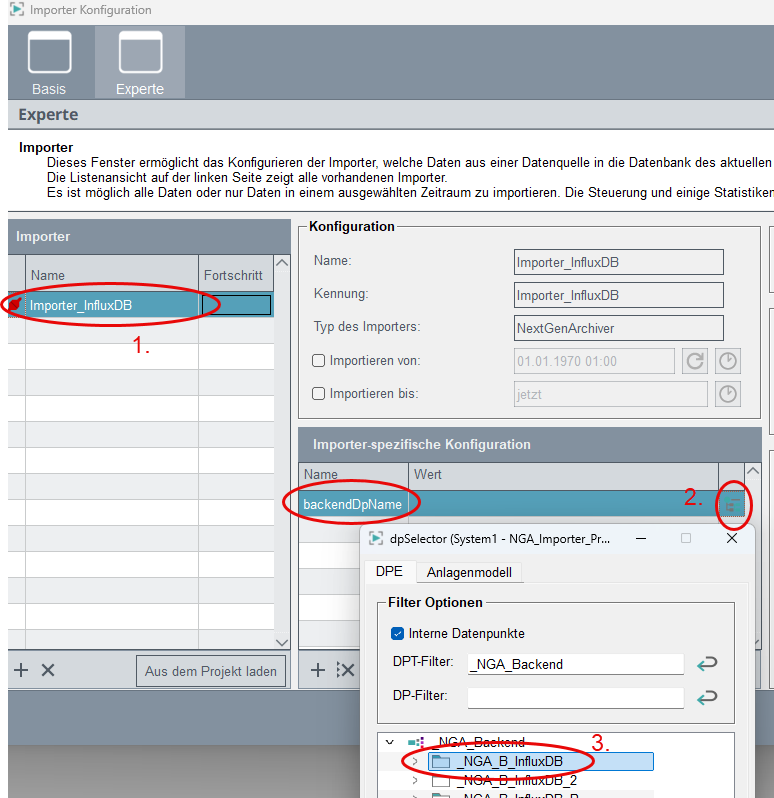Select _NGA_B_InfluxDB in the tree
The height and width of the screenshot is (798, 774).
541,761
